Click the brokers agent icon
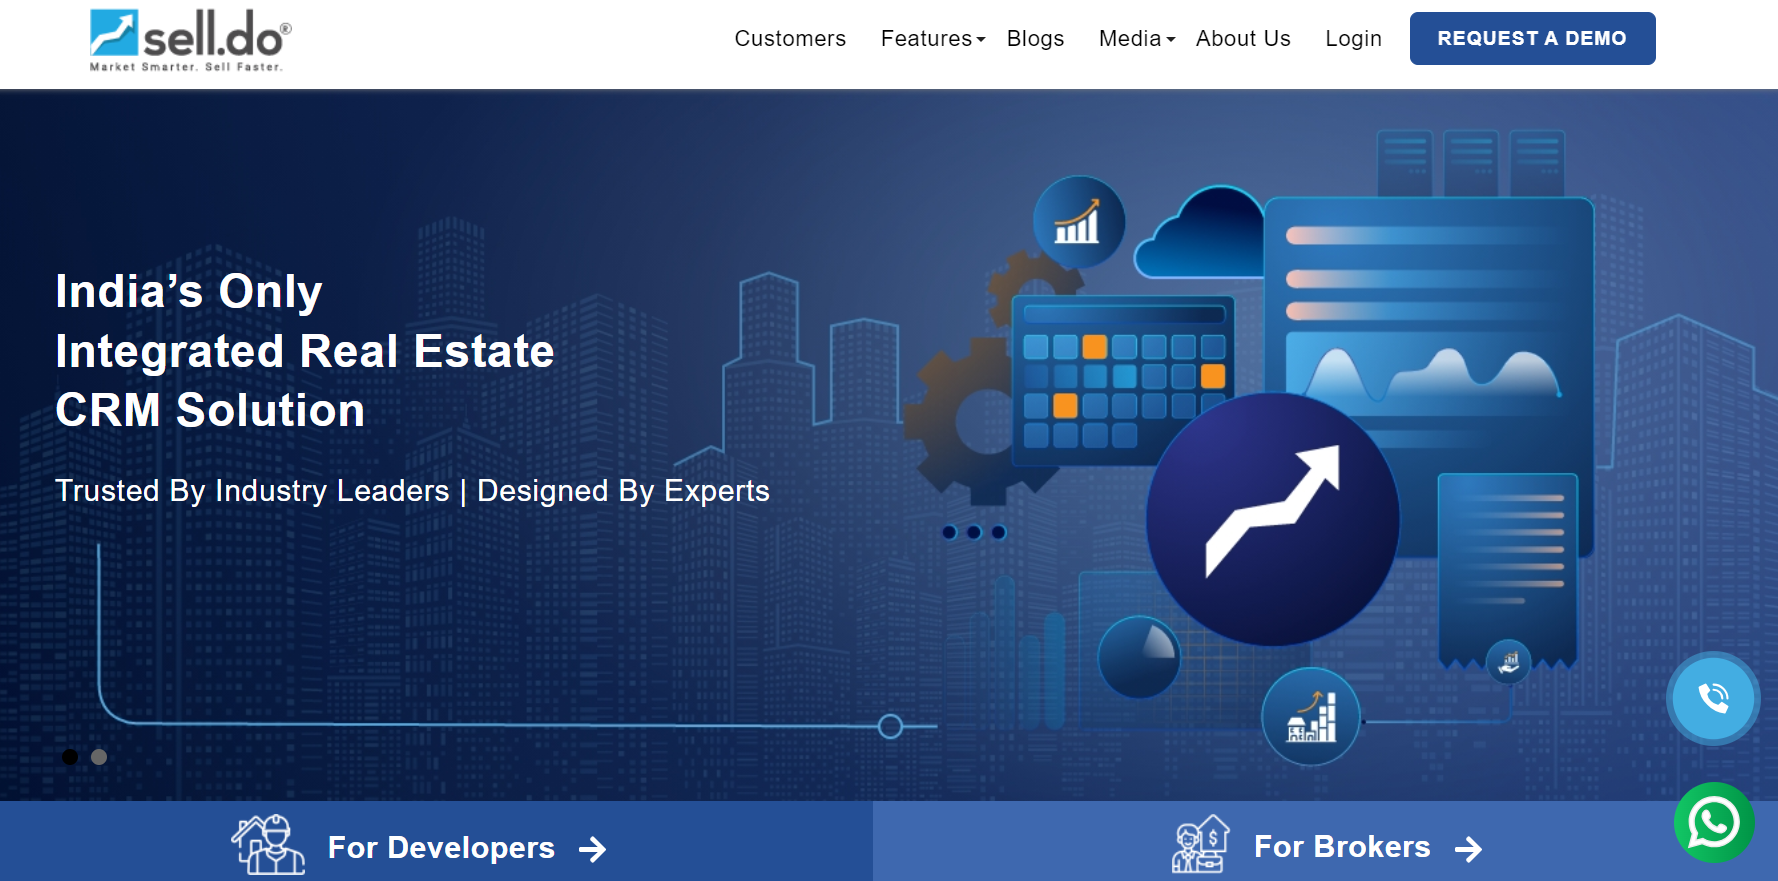The width and height of the screenshot is (1778, 881). click(x=1200, y=844)
